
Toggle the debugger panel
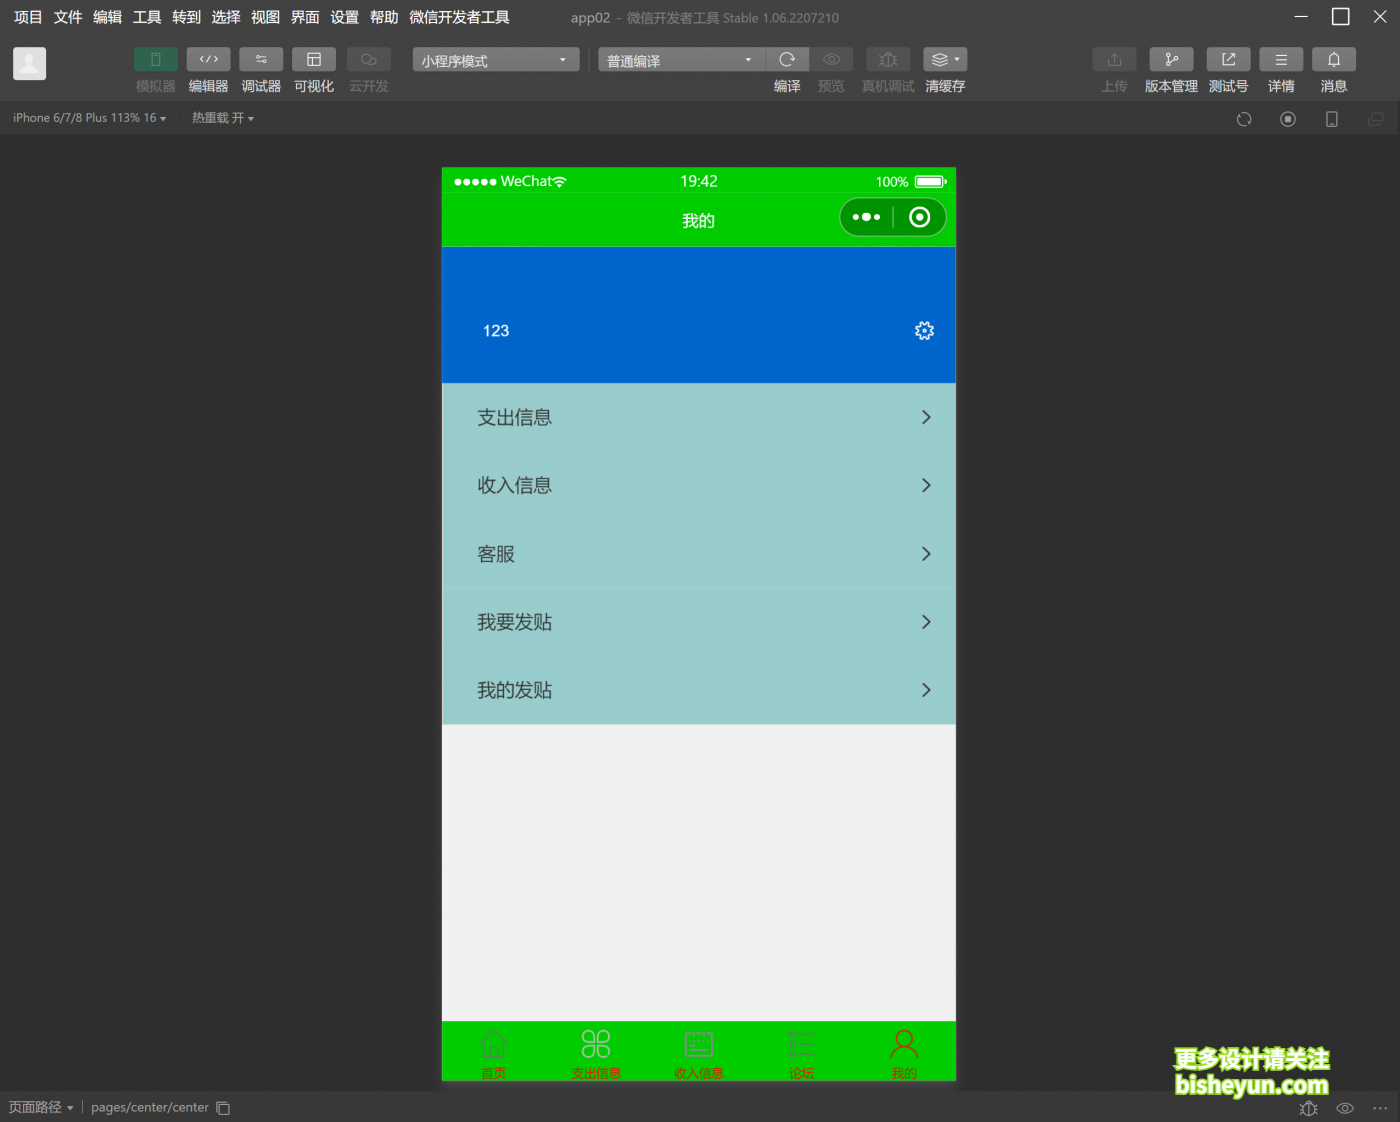[x=261, y=60]
